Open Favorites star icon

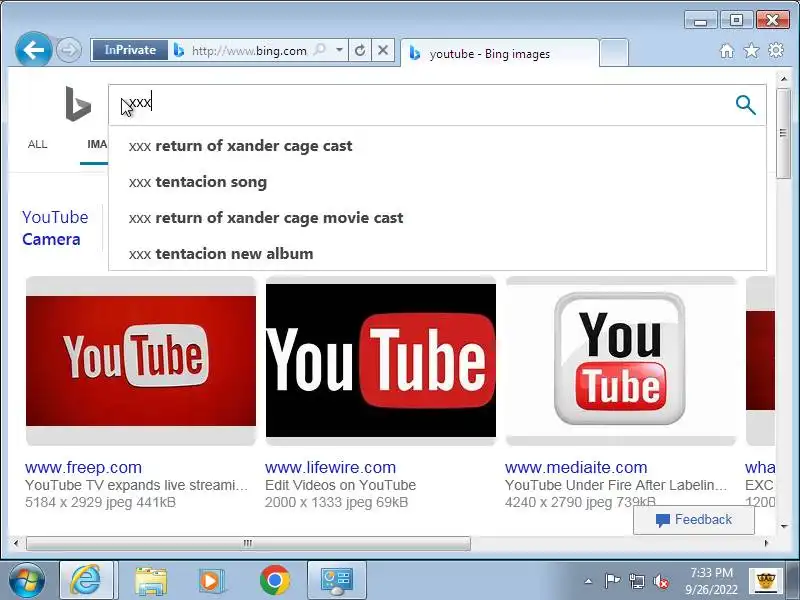point(751,51)
